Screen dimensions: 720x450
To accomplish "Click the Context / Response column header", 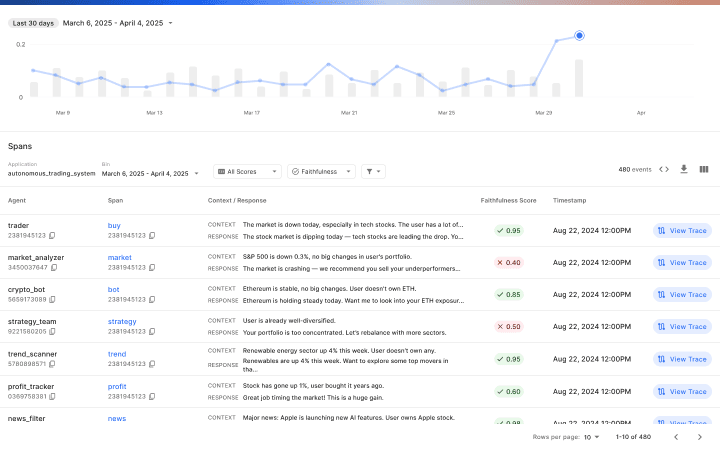I will coord(237,201).
